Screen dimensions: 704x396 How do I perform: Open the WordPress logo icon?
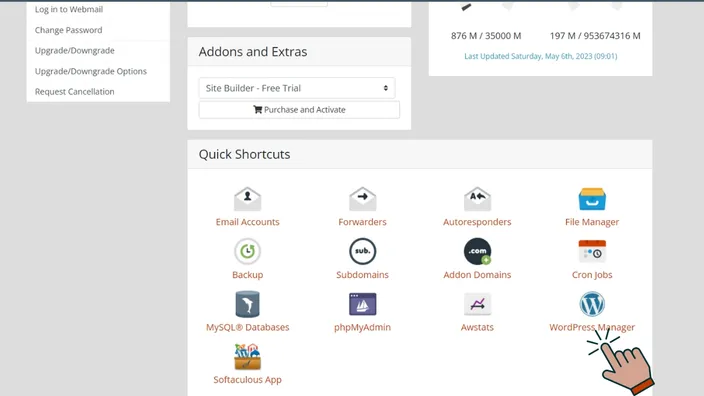coord(592,304)
